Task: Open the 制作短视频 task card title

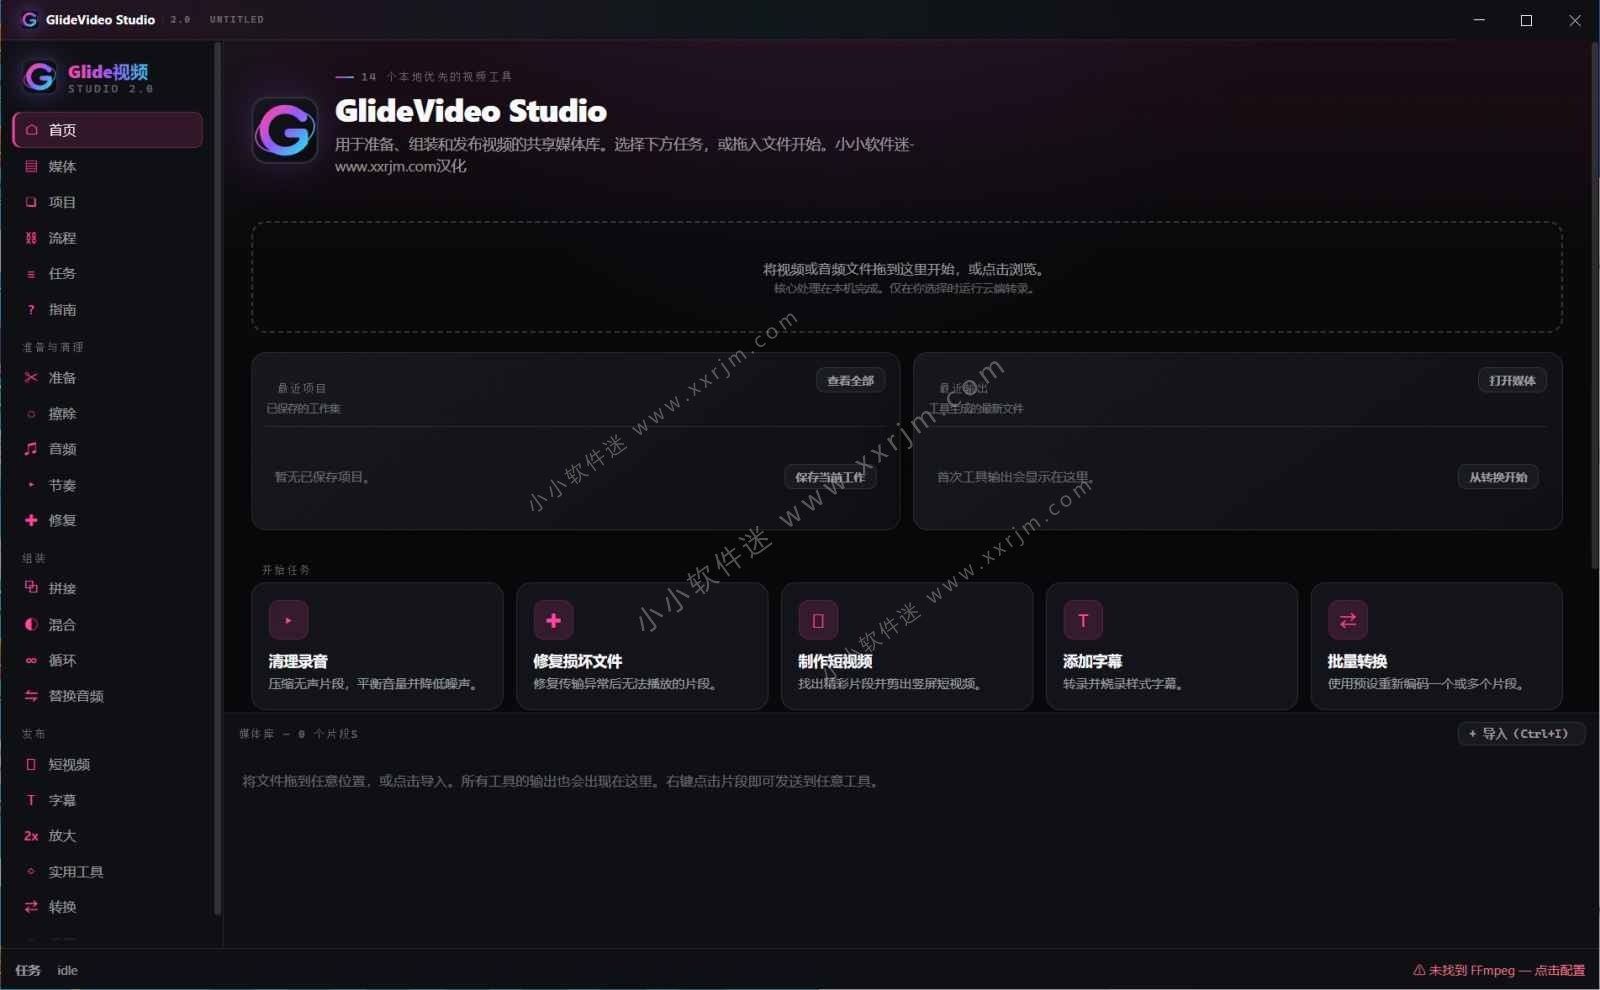Action: point(835,661)
